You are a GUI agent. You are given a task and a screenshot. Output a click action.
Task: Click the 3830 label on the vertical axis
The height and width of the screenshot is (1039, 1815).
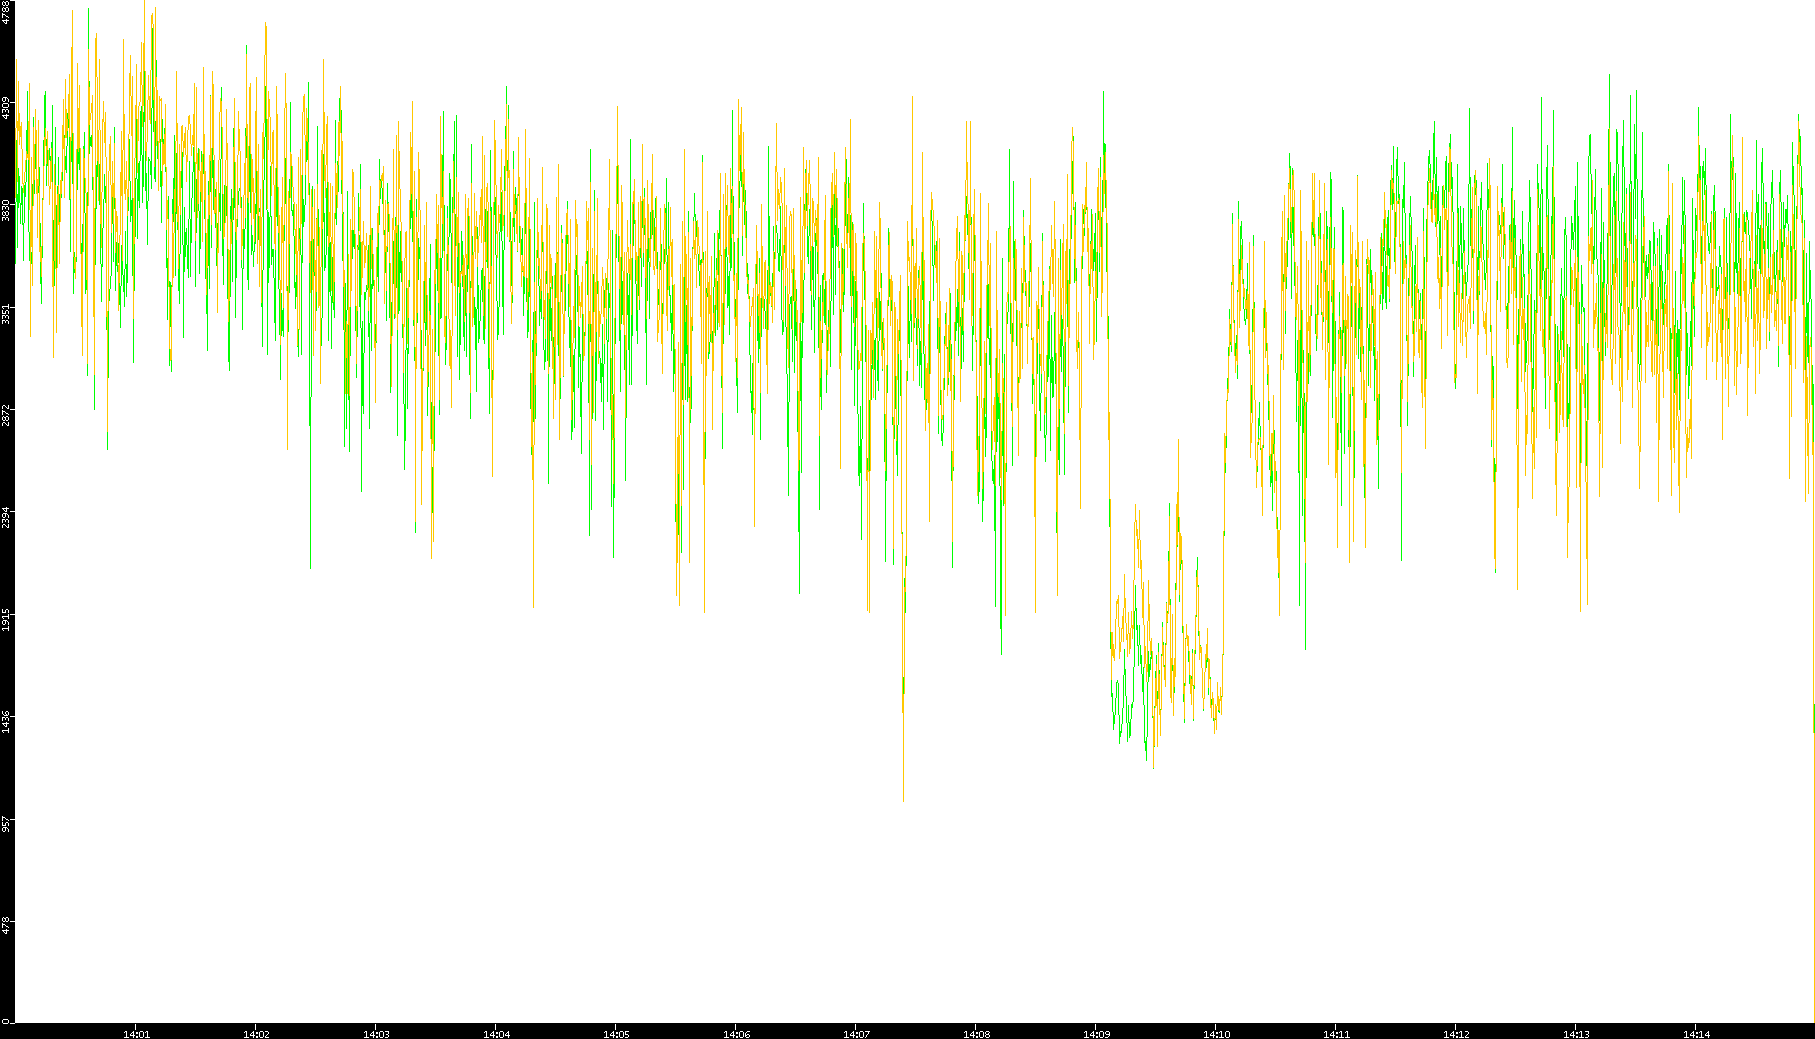(x=6, y=210)
